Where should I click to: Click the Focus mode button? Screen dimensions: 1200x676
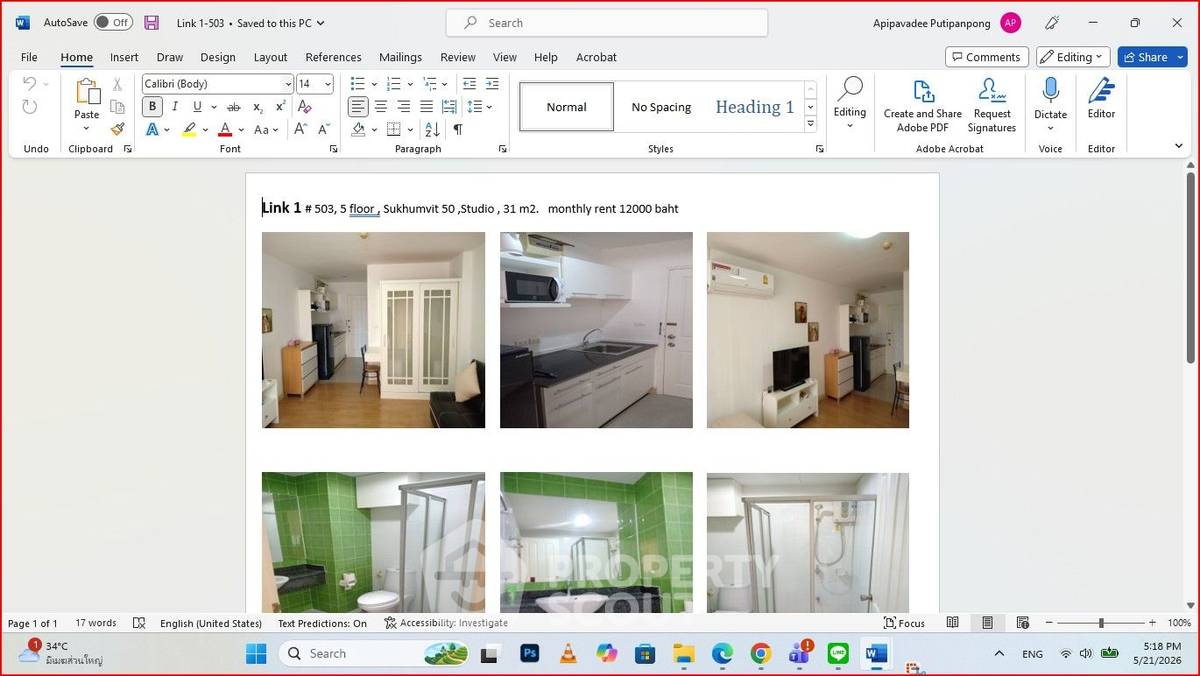point(904,623)
